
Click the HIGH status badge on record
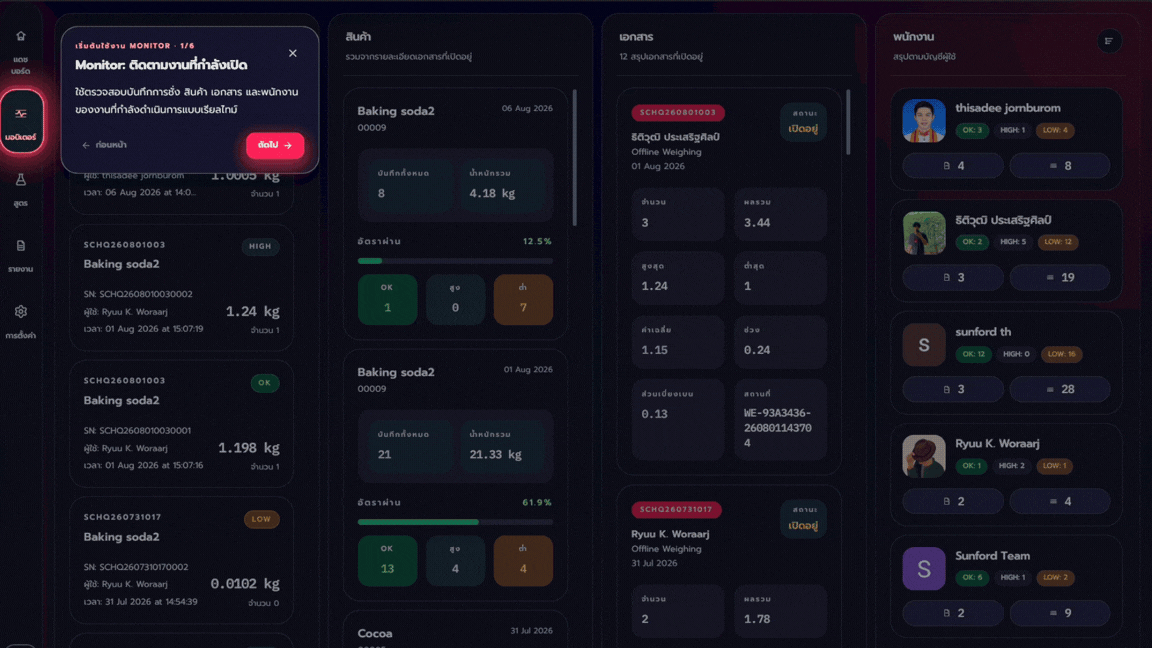point(260,246)
